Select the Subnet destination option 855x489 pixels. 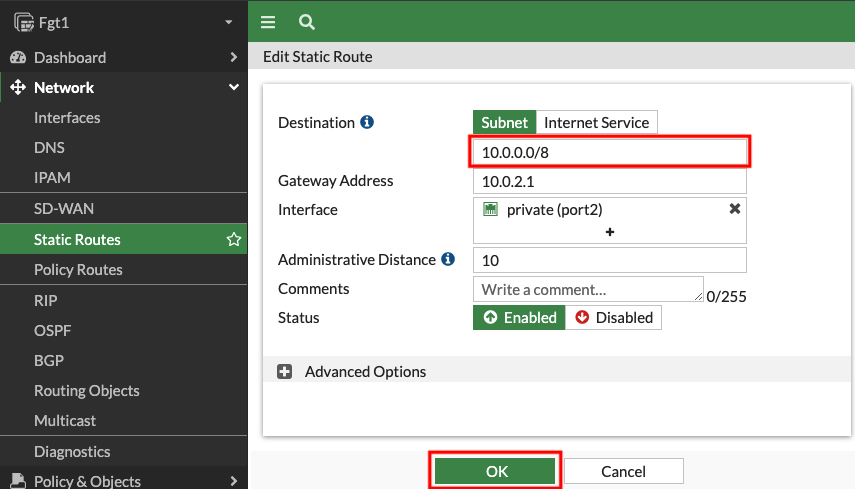tap(504, 122)
